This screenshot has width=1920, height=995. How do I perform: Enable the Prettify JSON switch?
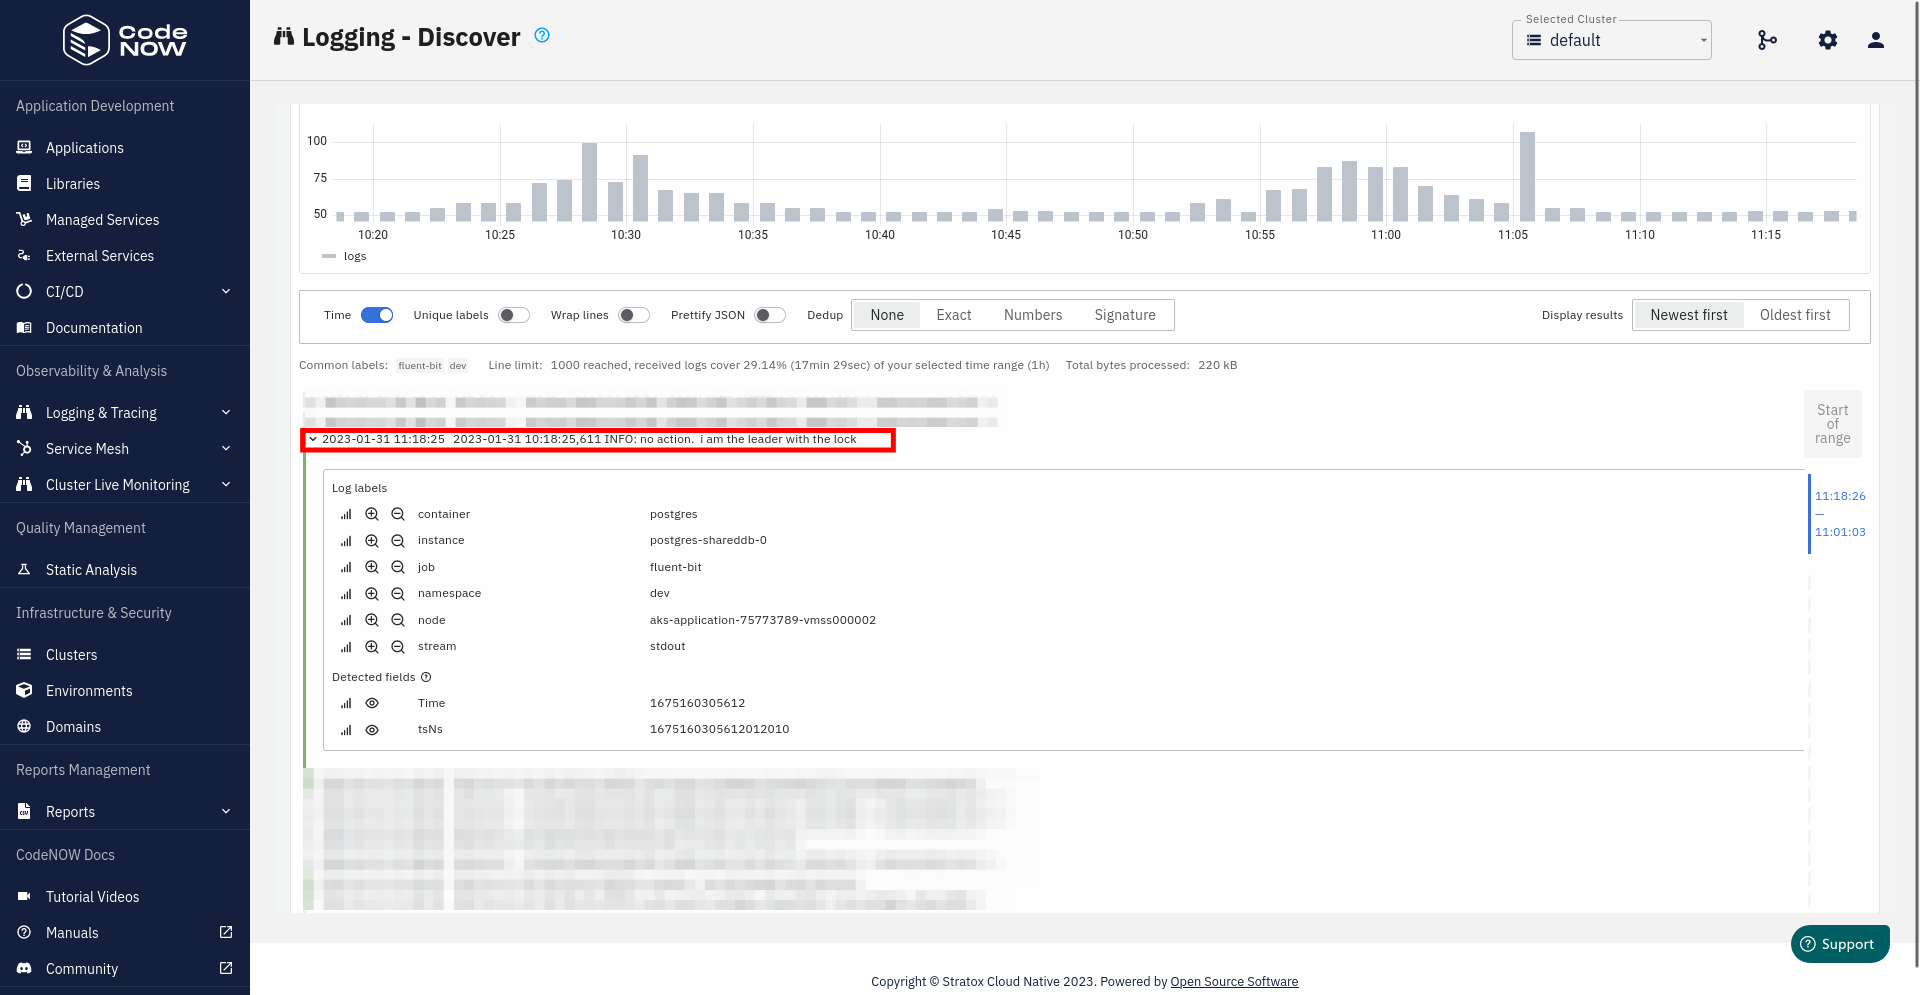tap(770, 315)
